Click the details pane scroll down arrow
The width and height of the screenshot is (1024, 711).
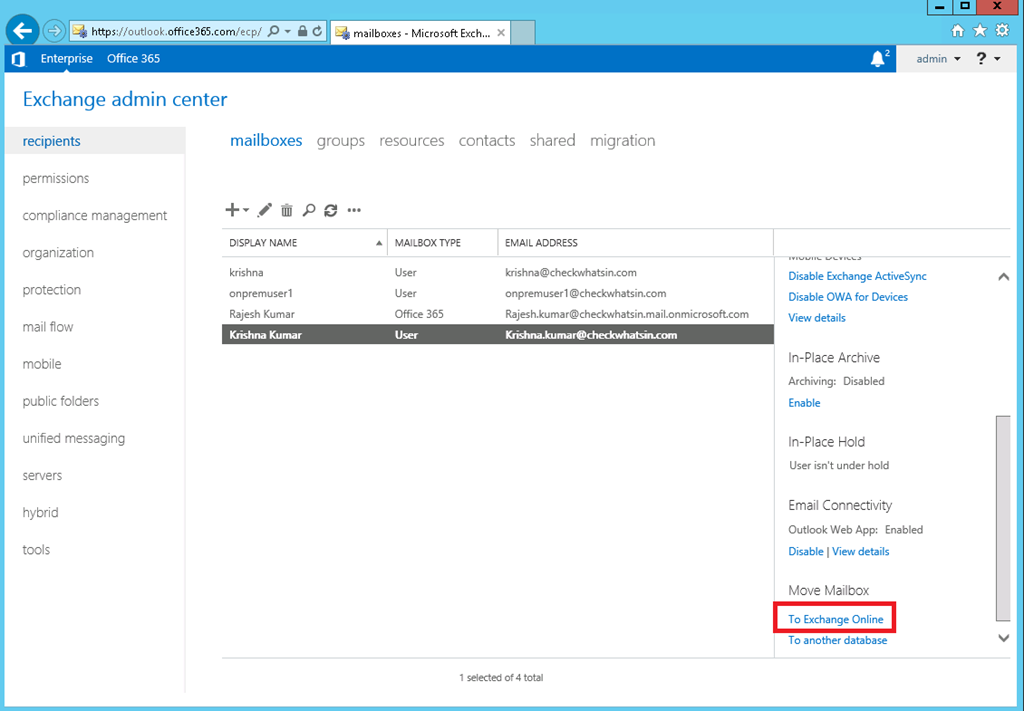point(1003,638)
